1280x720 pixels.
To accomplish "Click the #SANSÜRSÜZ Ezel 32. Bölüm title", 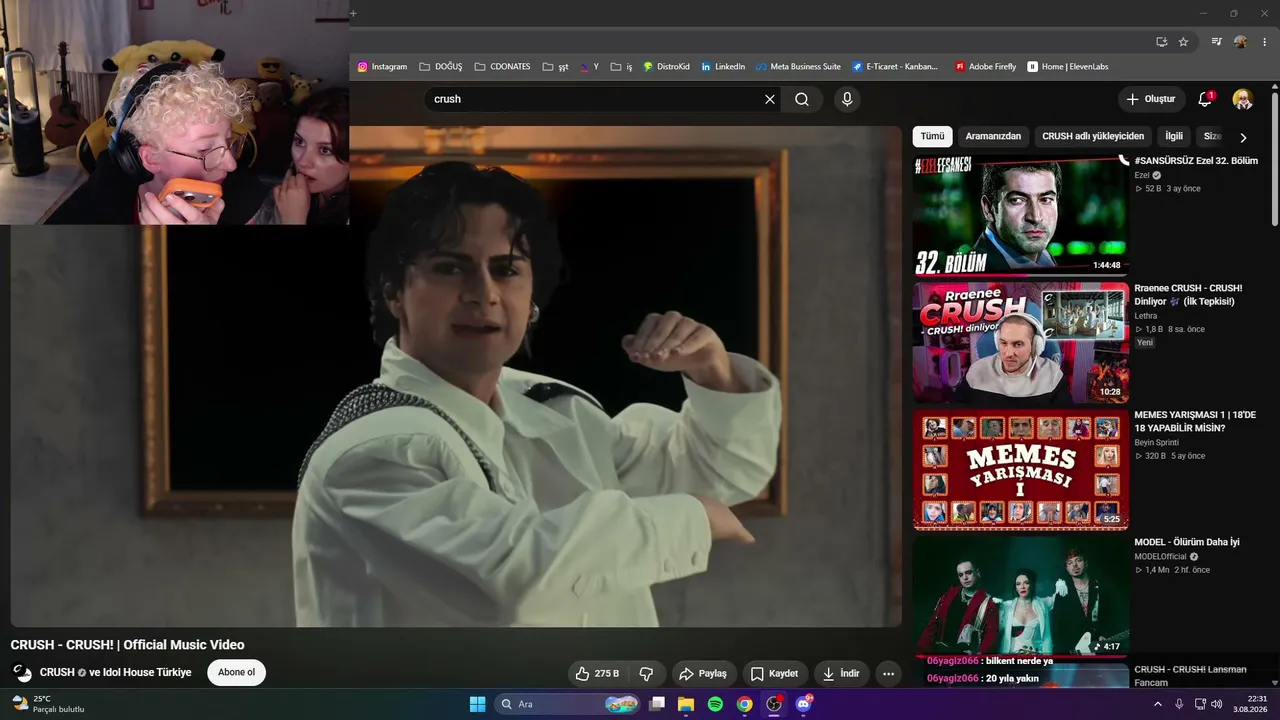I will pos(1196,161).
